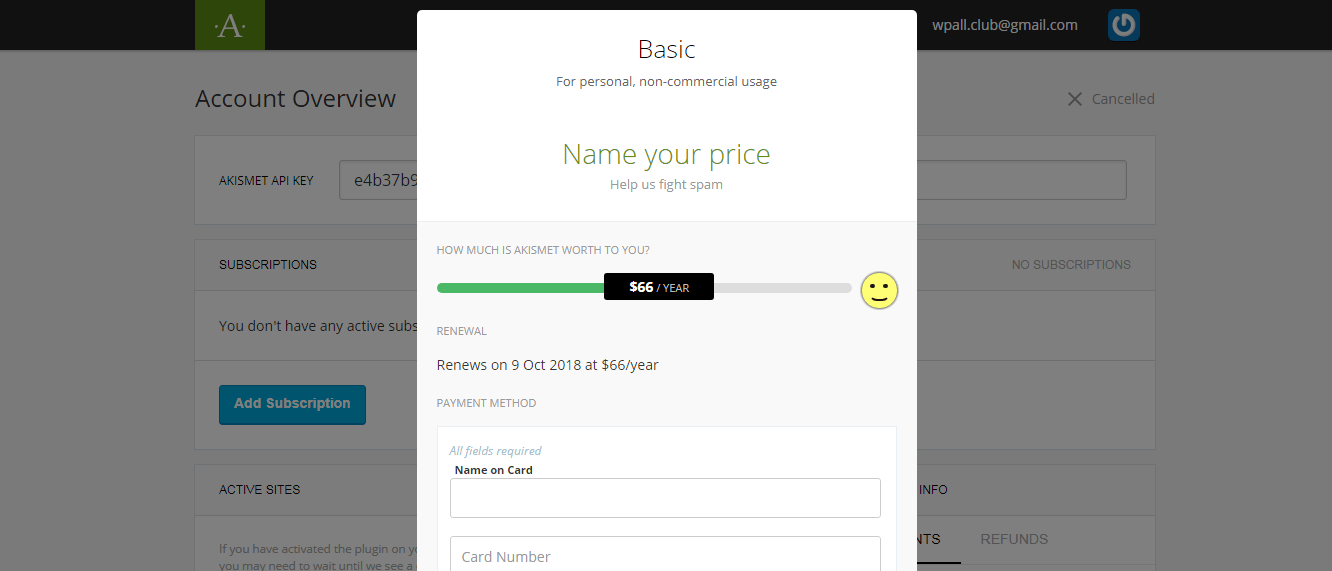The image size is (1332, 571).
Task: Click the yellow smiley face icon
Action: [x=879, y=290]
